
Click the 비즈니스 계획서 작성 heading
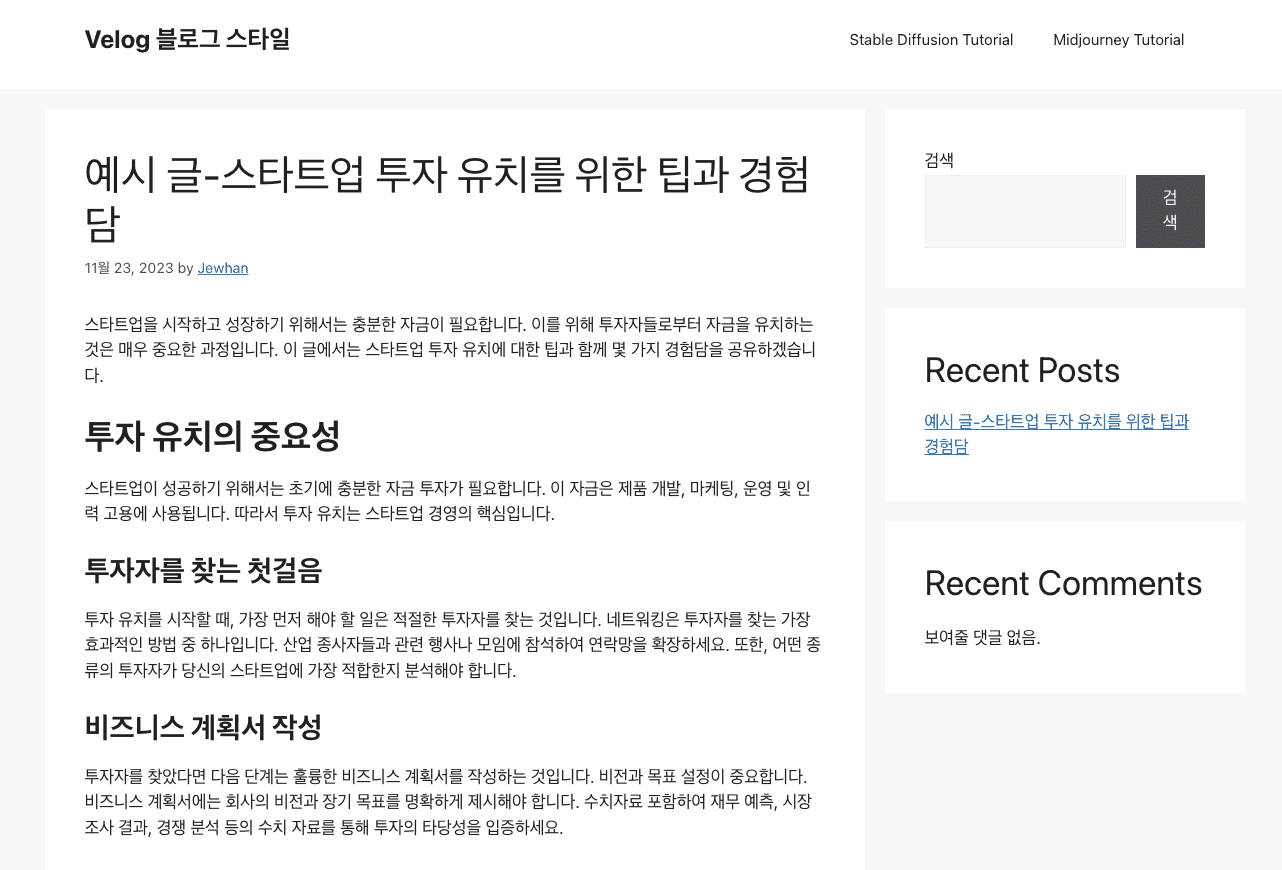[203, 727]
